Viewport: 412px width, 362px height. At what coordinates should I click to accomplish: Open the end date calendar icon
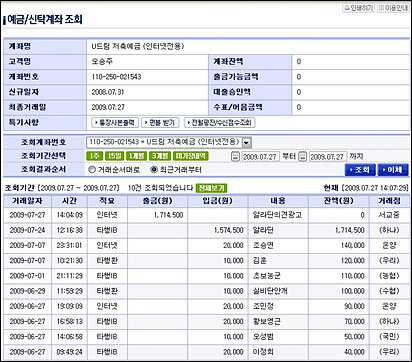pyautogui.click(x=302, y=156)
